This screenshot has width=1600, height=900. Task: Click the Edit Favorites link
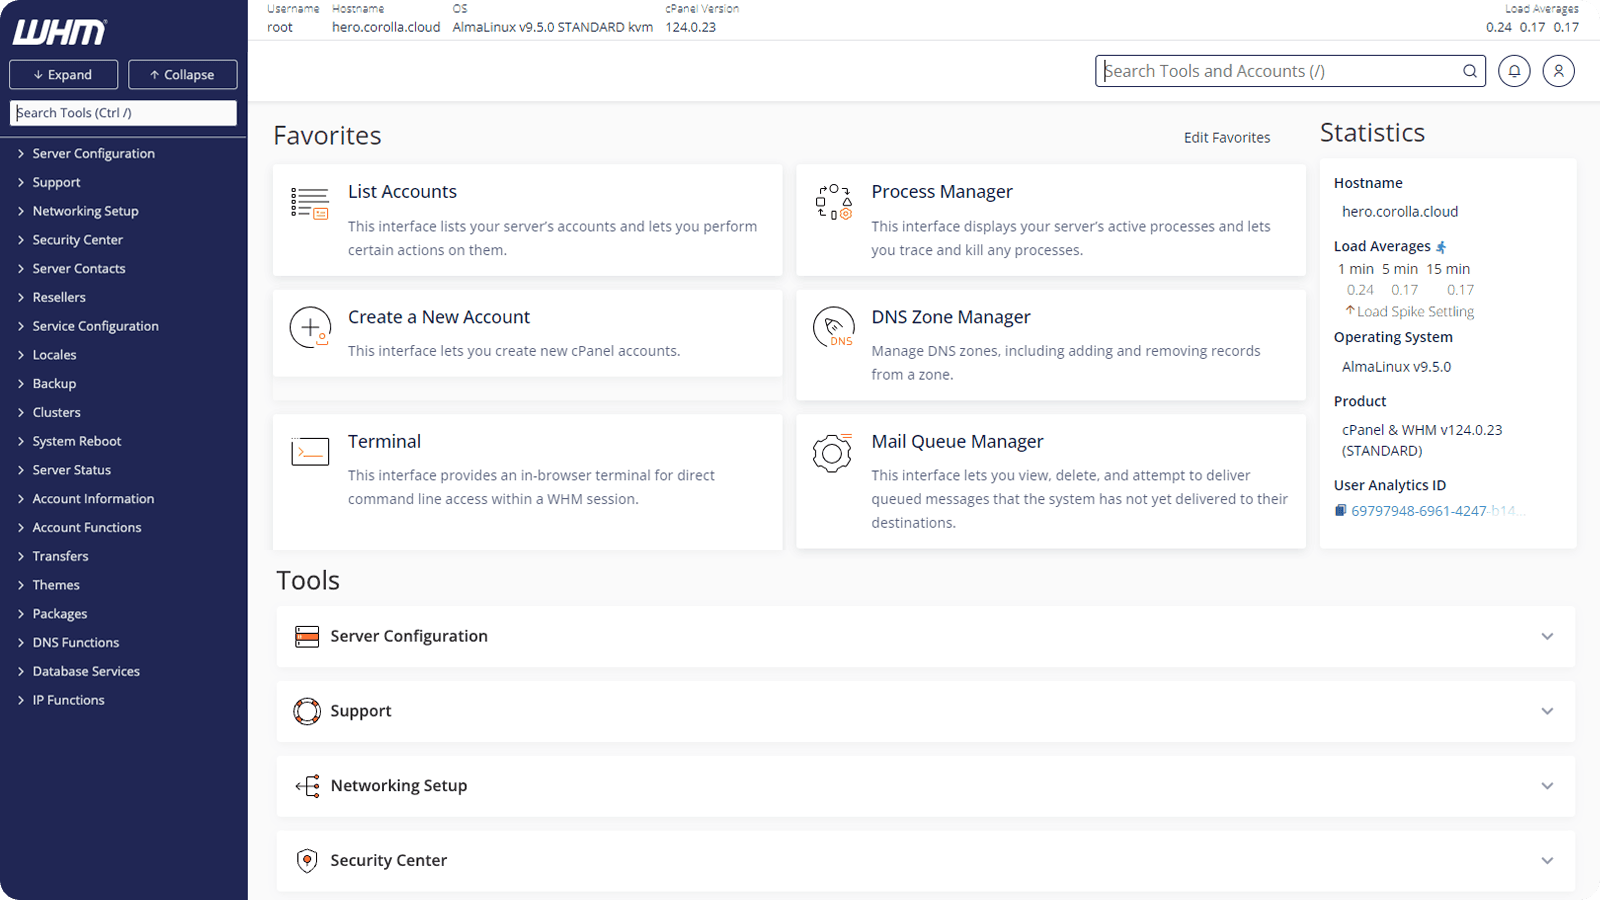pos(1227,137)
